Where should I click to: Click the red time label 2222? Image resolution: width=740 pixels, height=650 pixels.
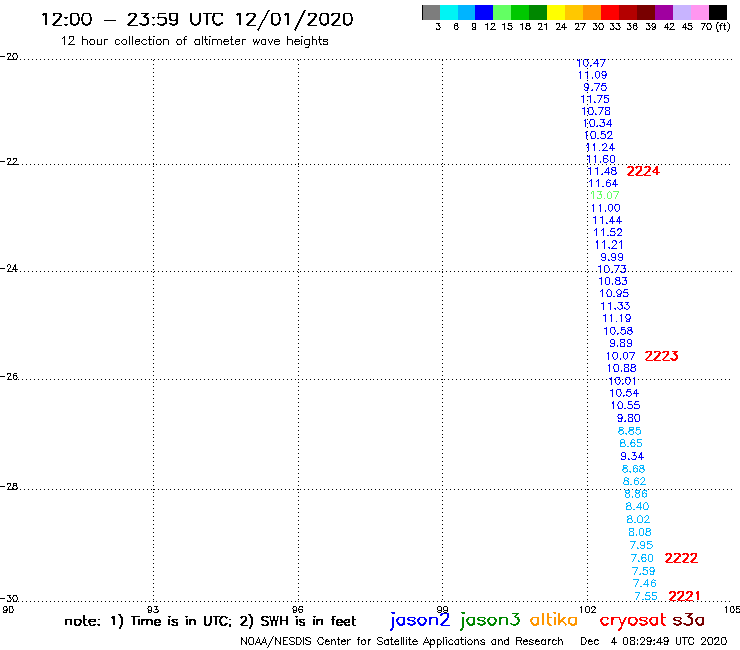tap(681, 558)
